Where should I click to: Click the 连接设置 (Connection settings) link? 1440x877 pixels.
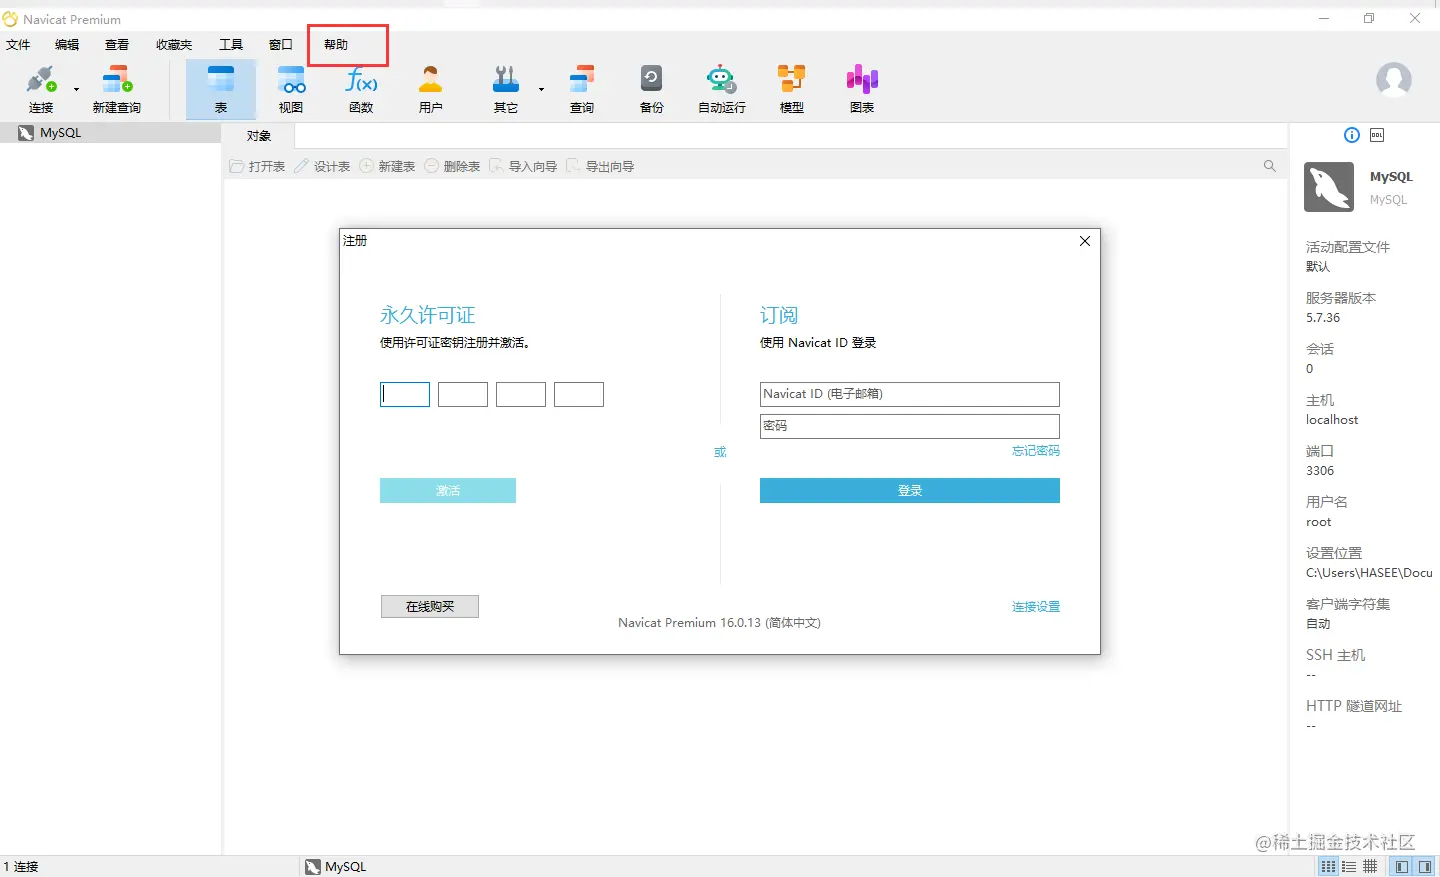[1036, 607]
